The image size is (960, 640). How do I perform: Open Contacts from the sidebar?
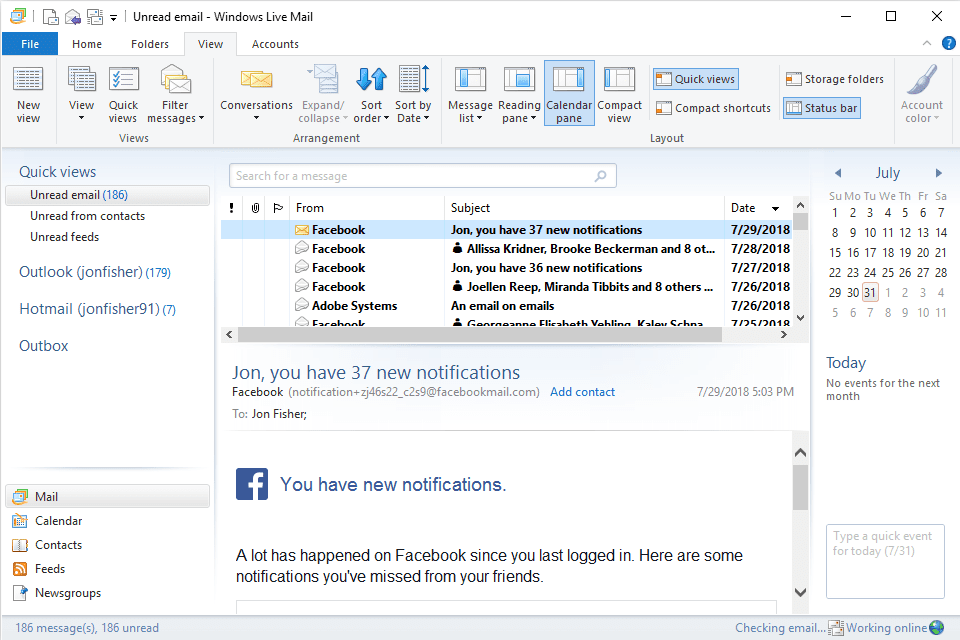pyautogui.click(x=58, y=545)
